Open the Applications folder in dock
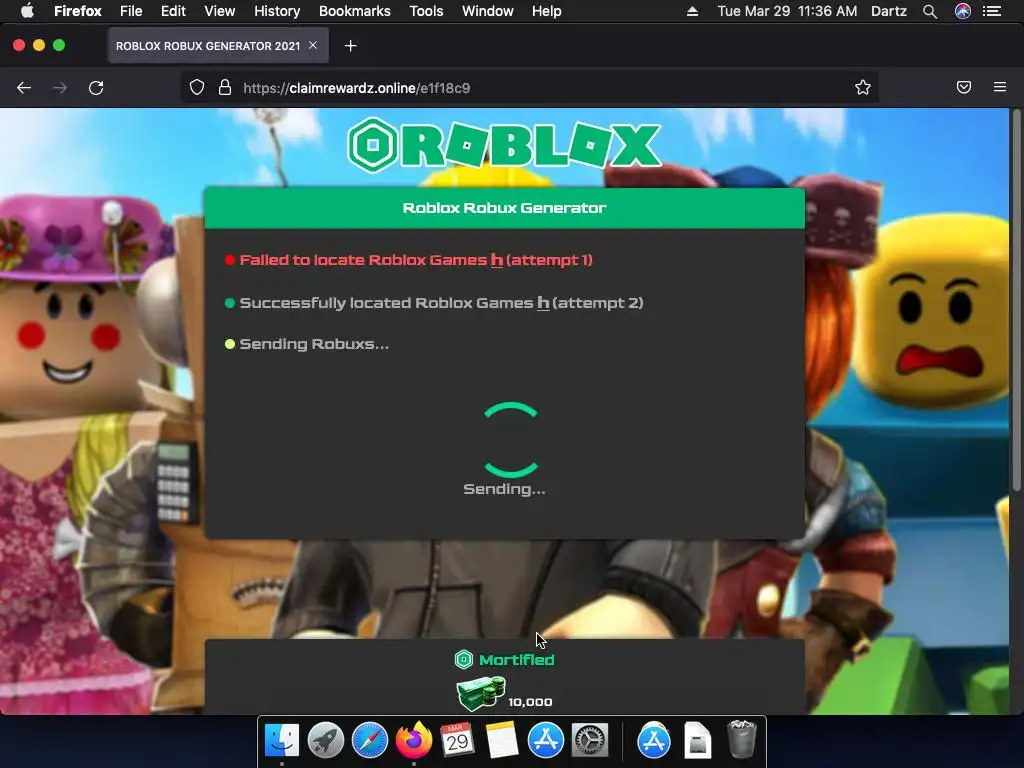The image size is (1024, 768). click(x=654, y=740)
